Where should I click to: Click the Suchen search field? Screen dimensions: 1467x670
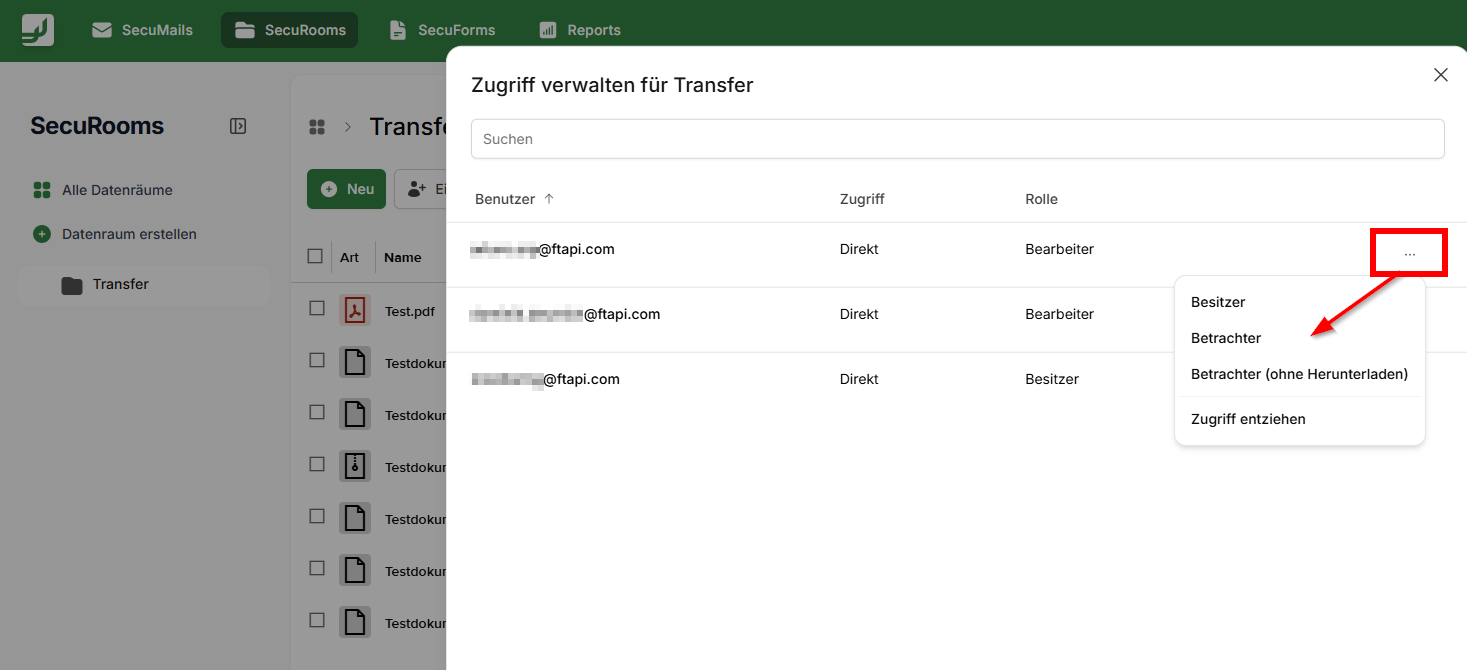coord(958,139)
